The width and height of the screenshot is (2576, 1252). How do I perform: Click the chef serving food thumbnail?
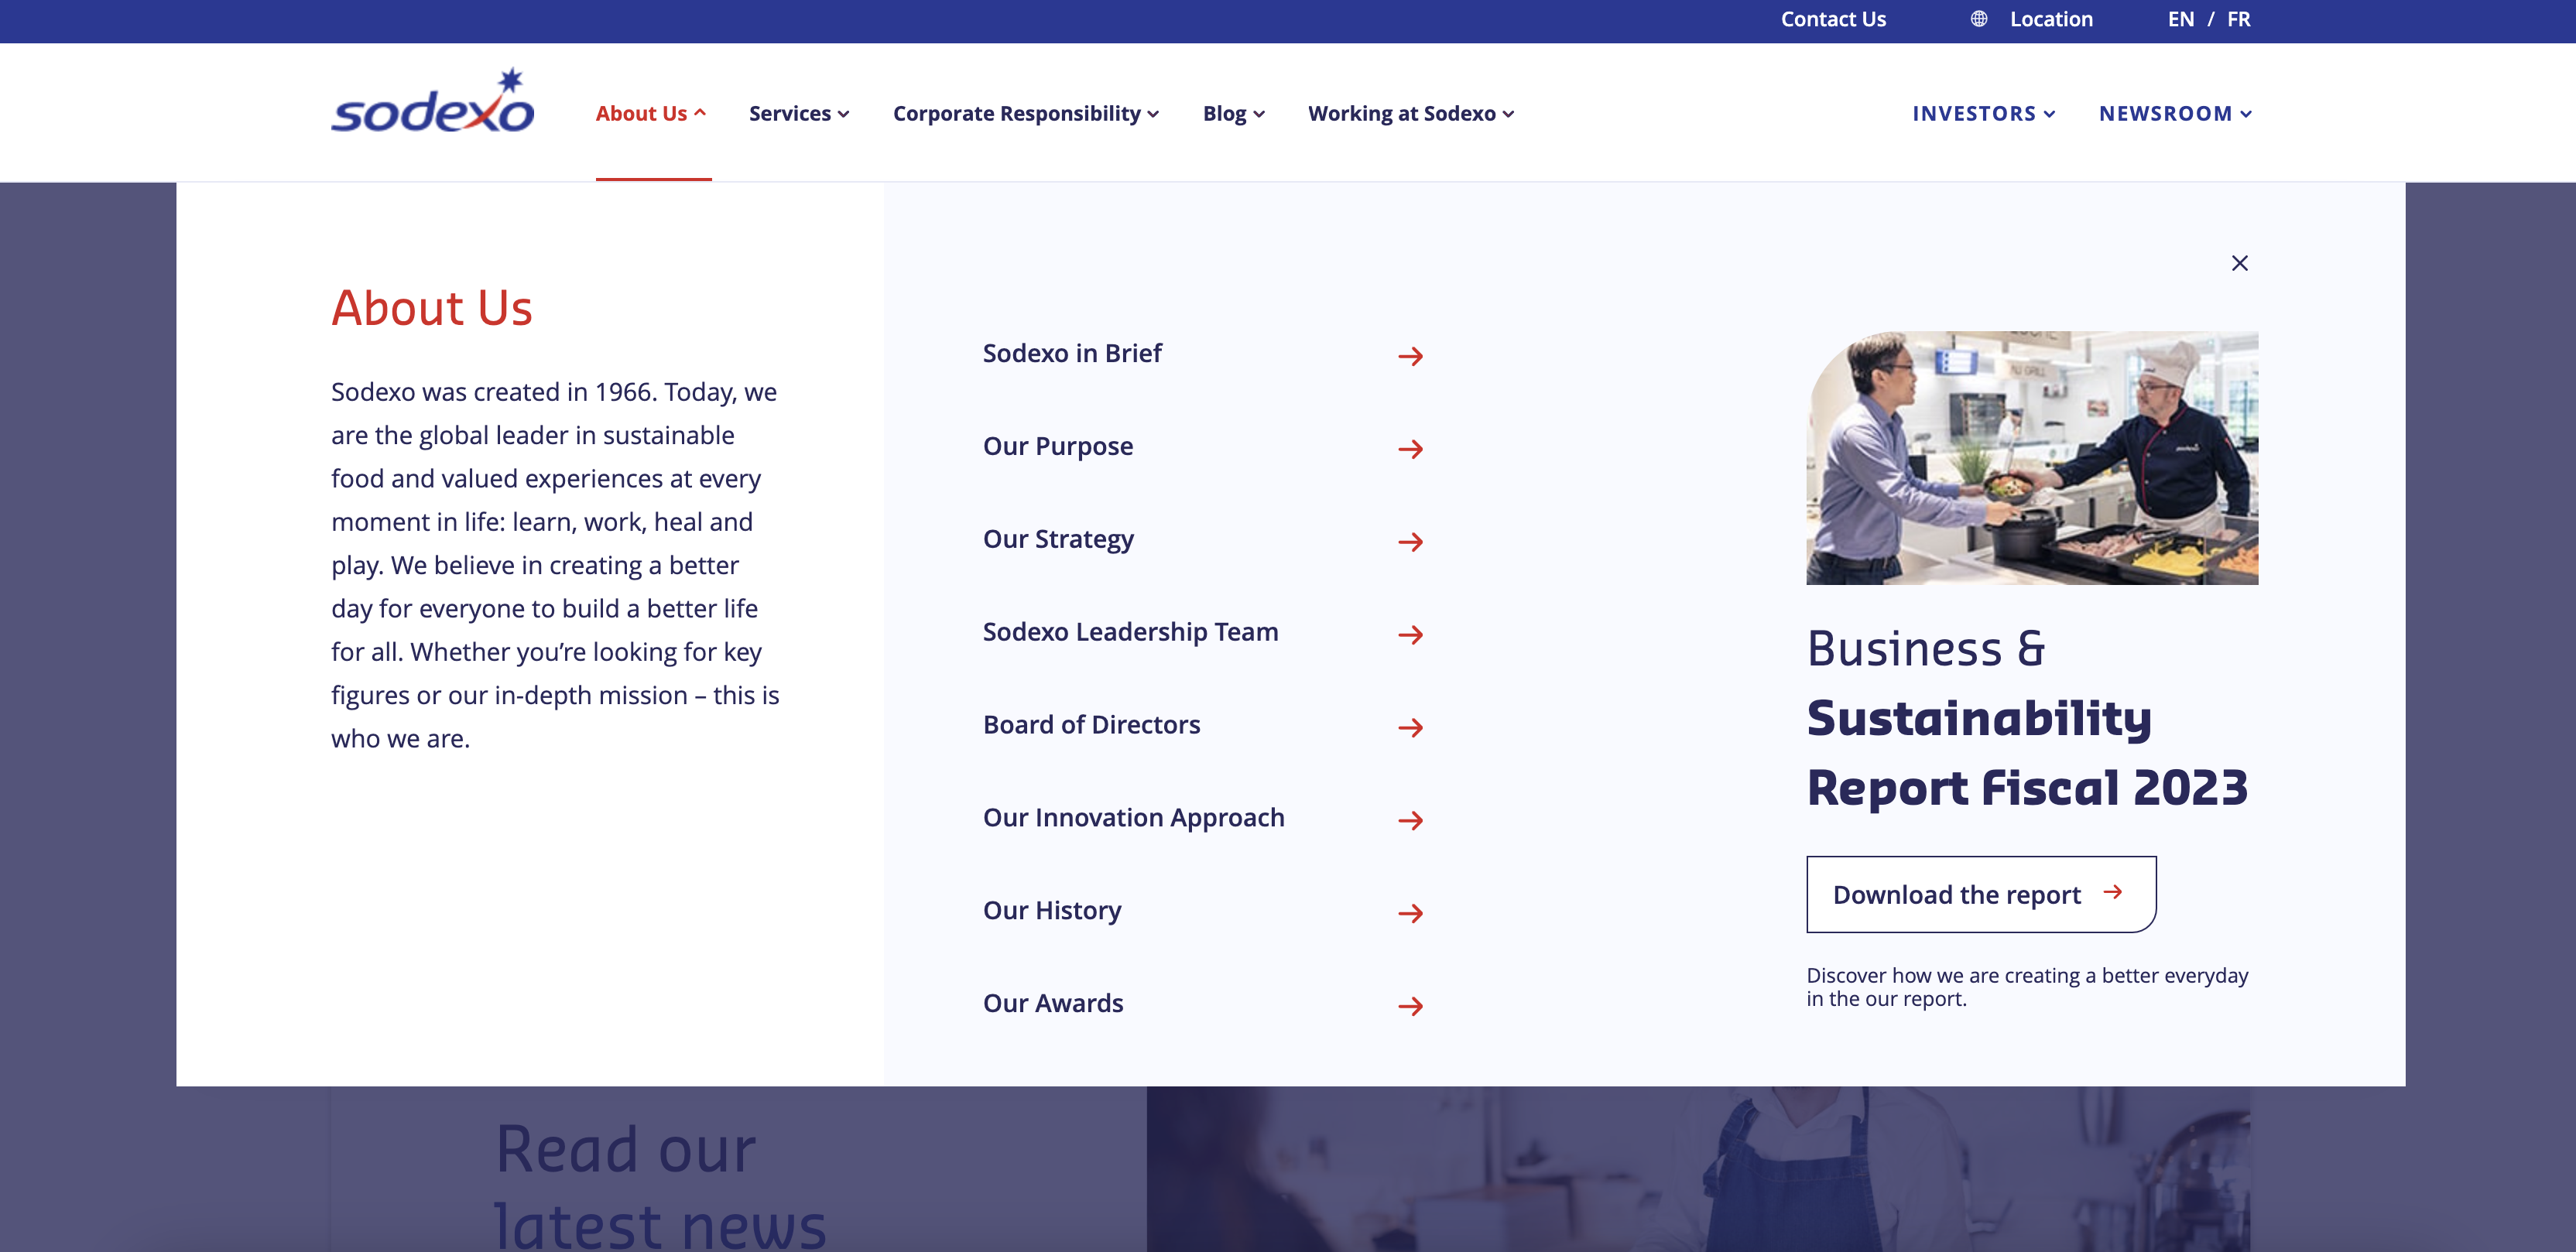tap(2032, 458)
